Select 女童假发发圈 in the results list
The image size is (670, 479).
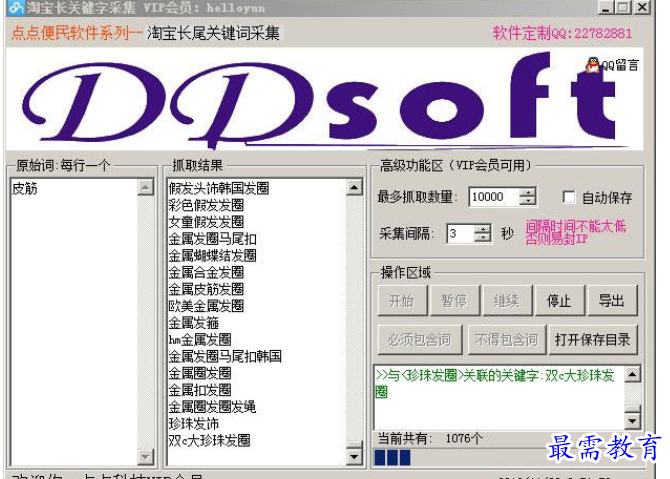(206, 222)
